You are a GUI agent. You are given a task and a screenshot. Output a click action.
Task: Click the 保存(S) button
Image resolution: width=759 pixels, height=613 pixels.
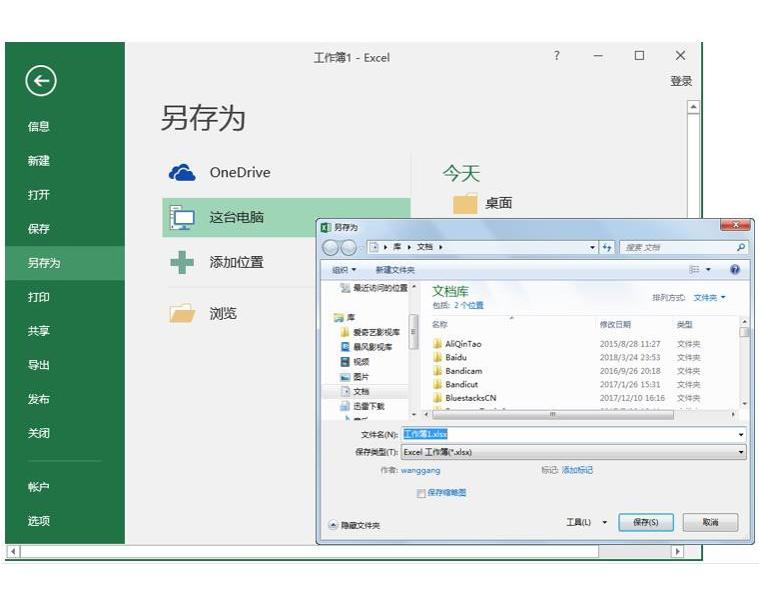tap(646, 522)
